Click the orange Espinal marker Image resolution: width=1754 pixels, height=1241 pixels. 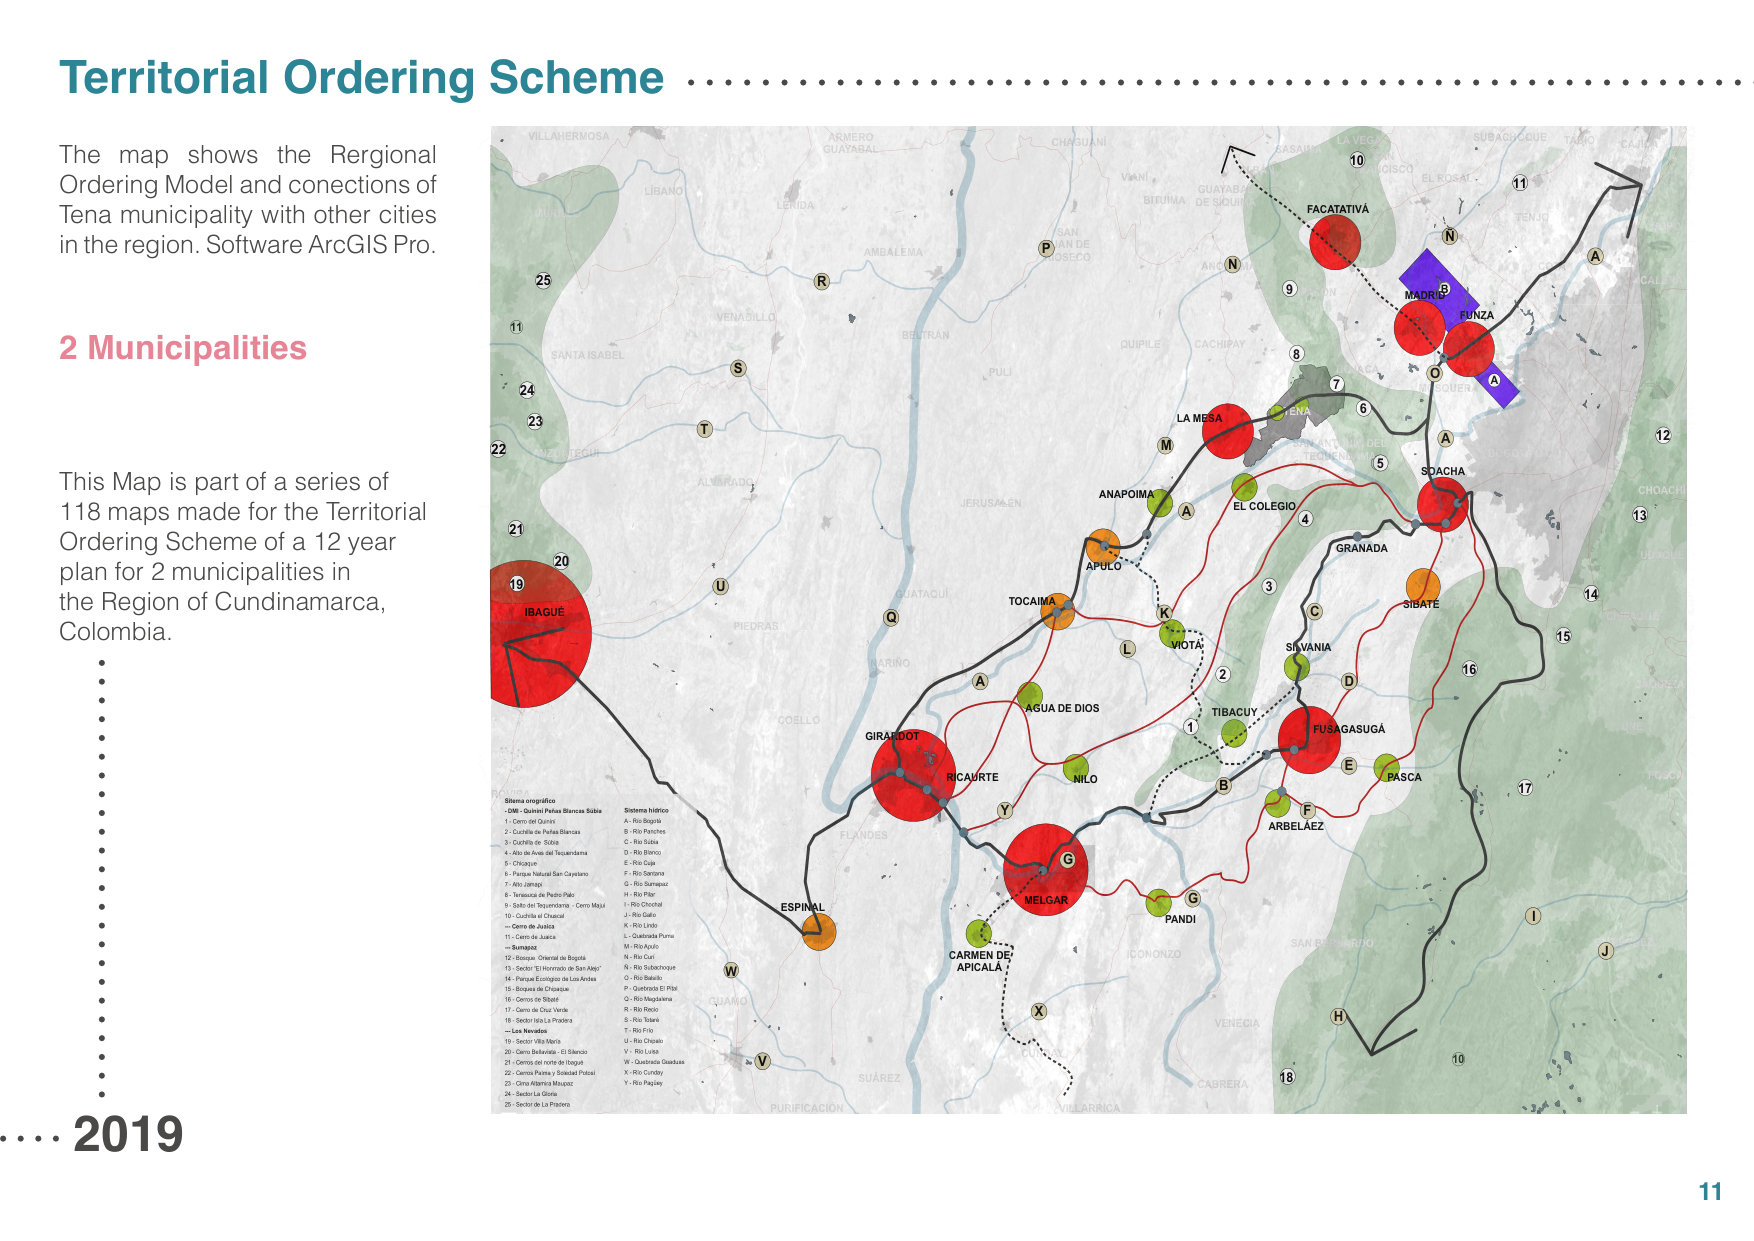[818, 932]
